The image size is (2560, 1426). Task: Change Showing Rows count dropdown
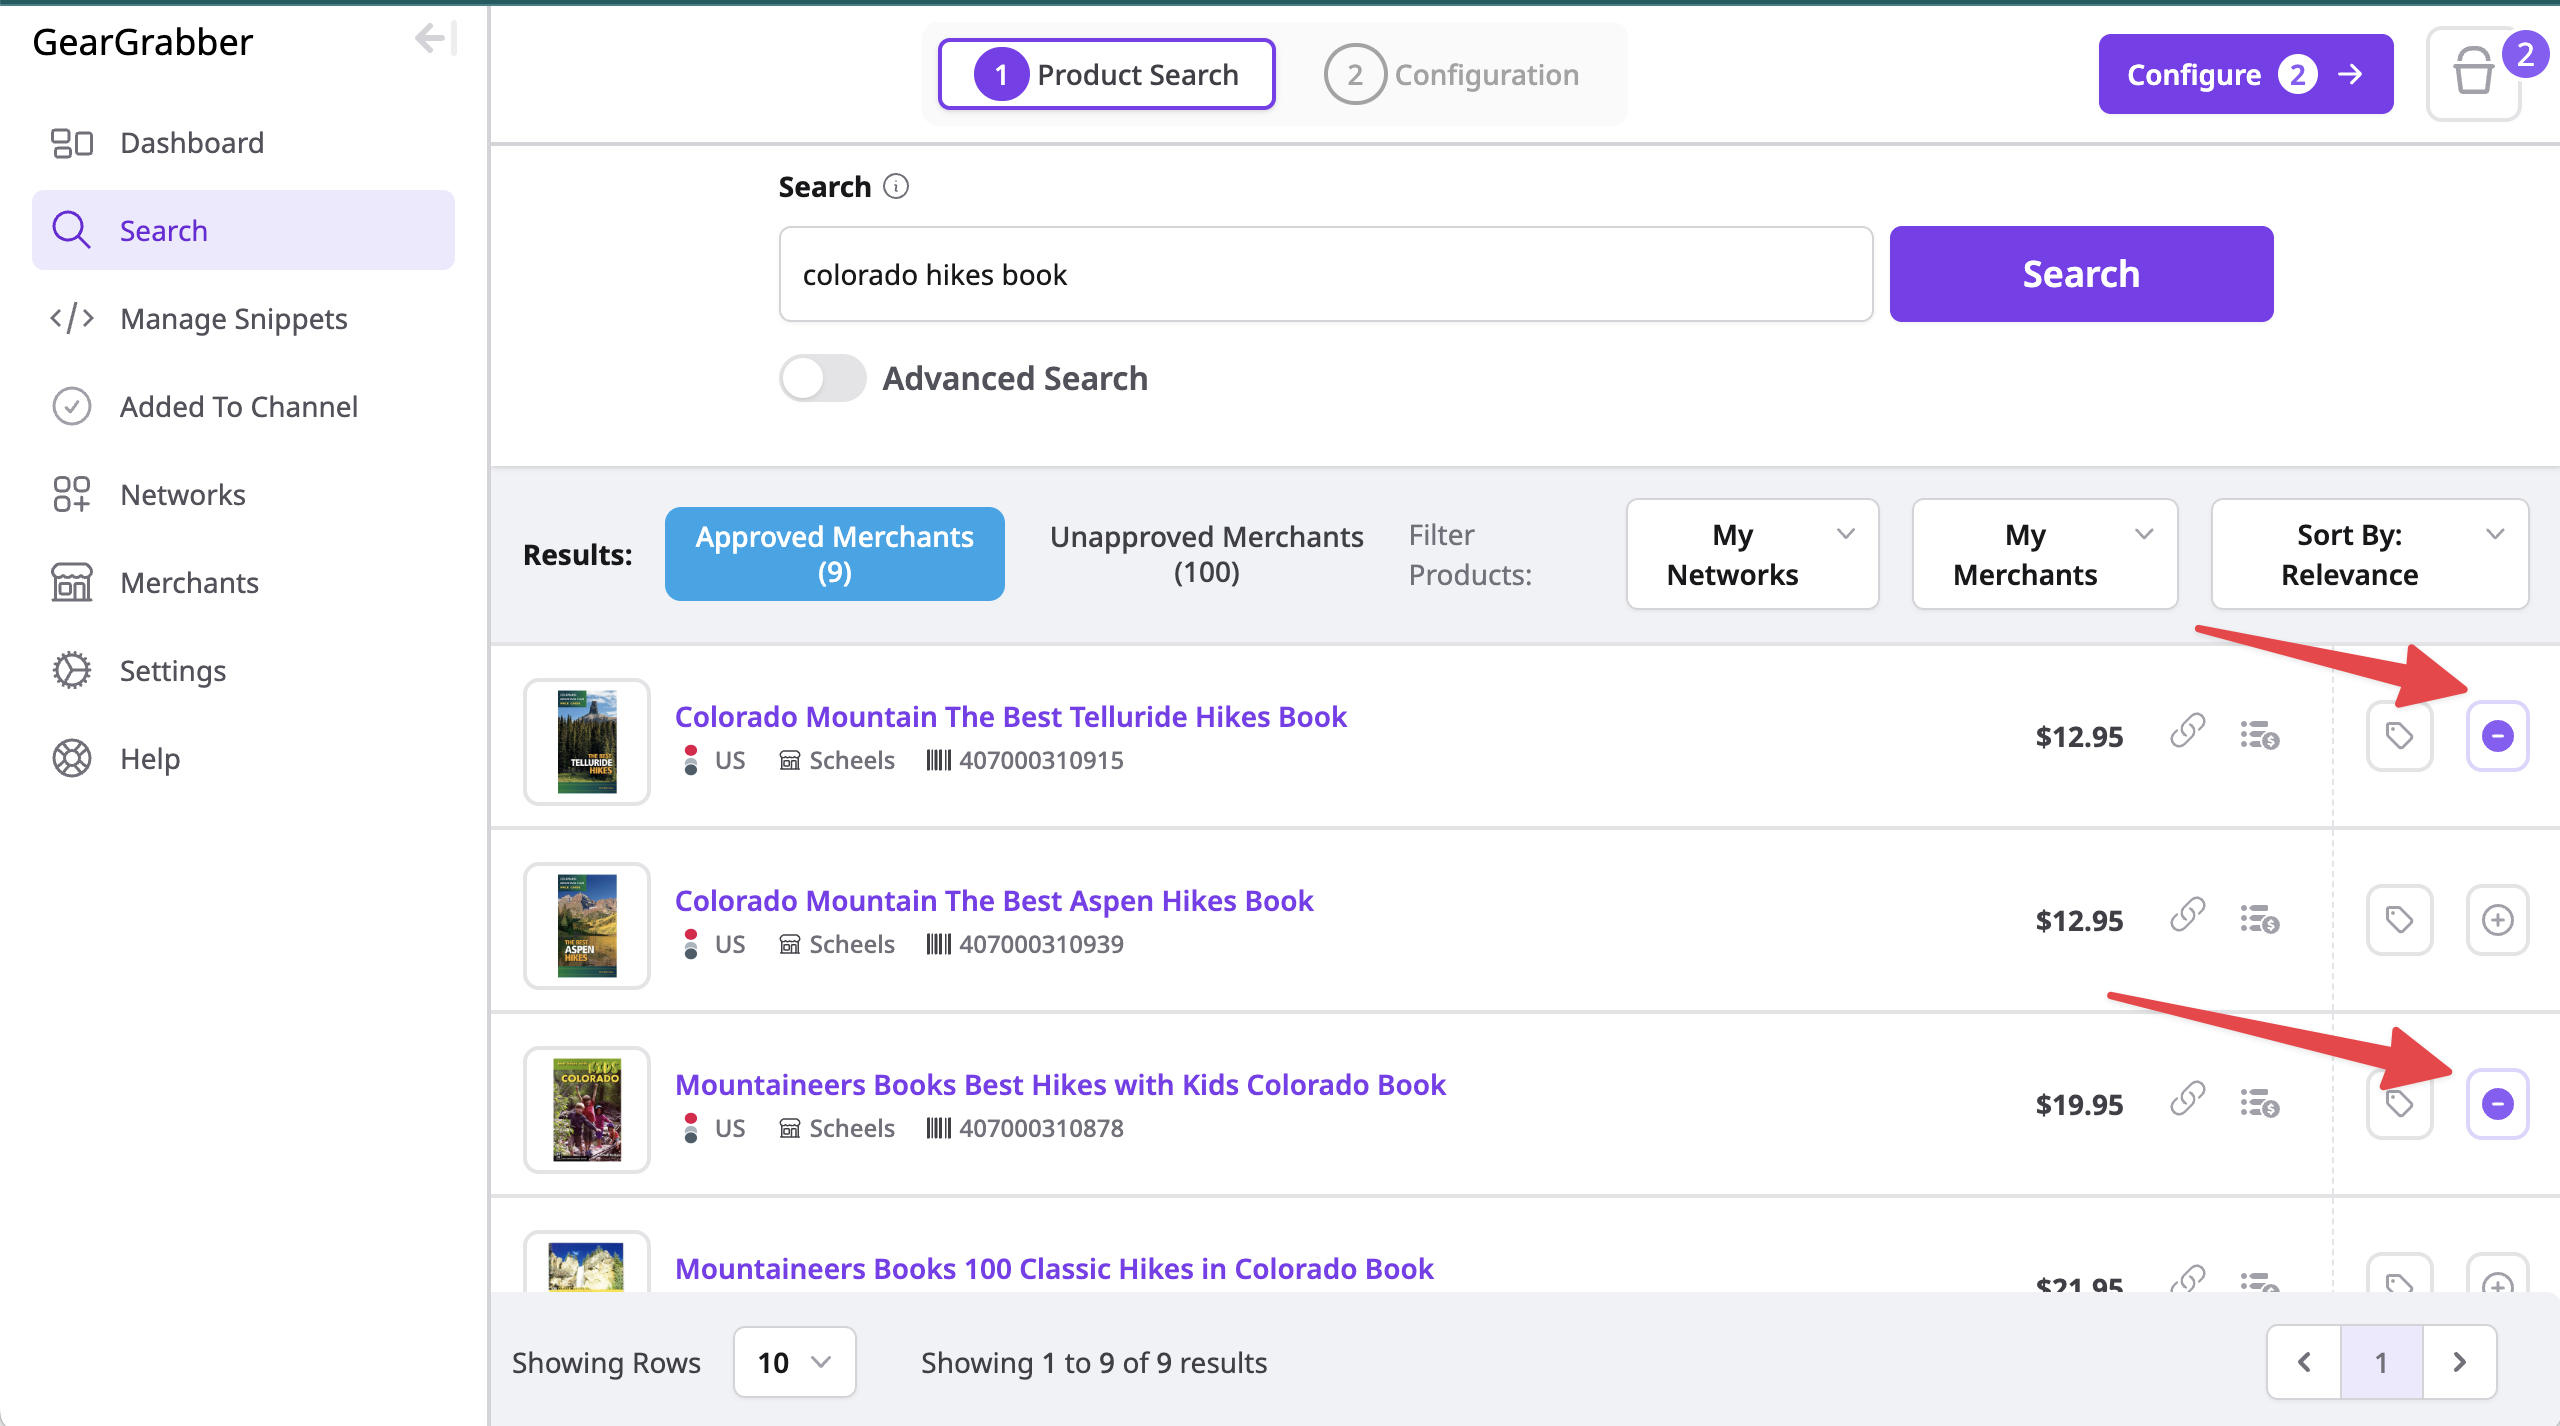click(794, 1362)
